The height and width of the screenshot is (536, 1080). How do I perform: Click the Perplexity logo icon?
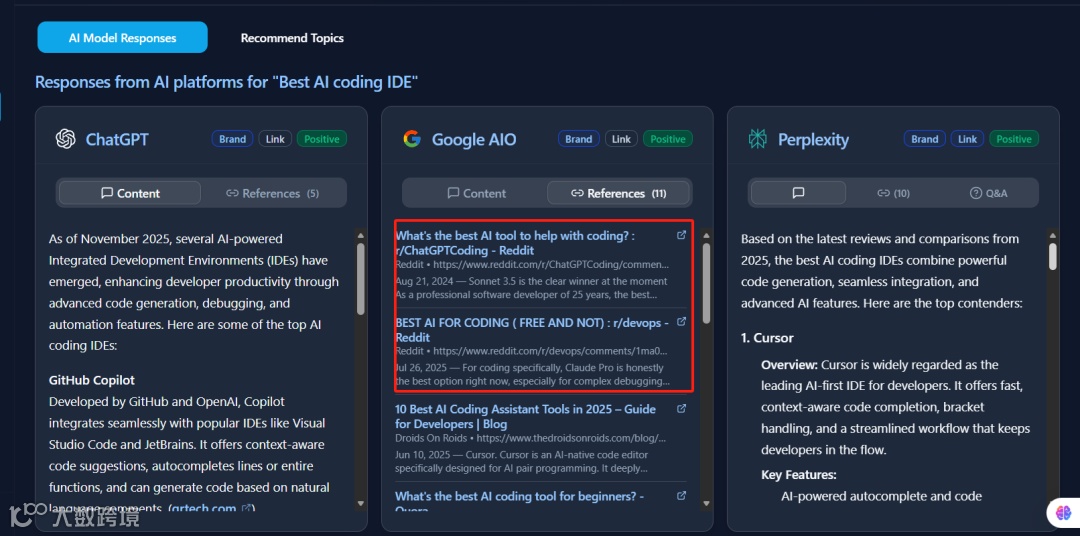coord(758,139)
